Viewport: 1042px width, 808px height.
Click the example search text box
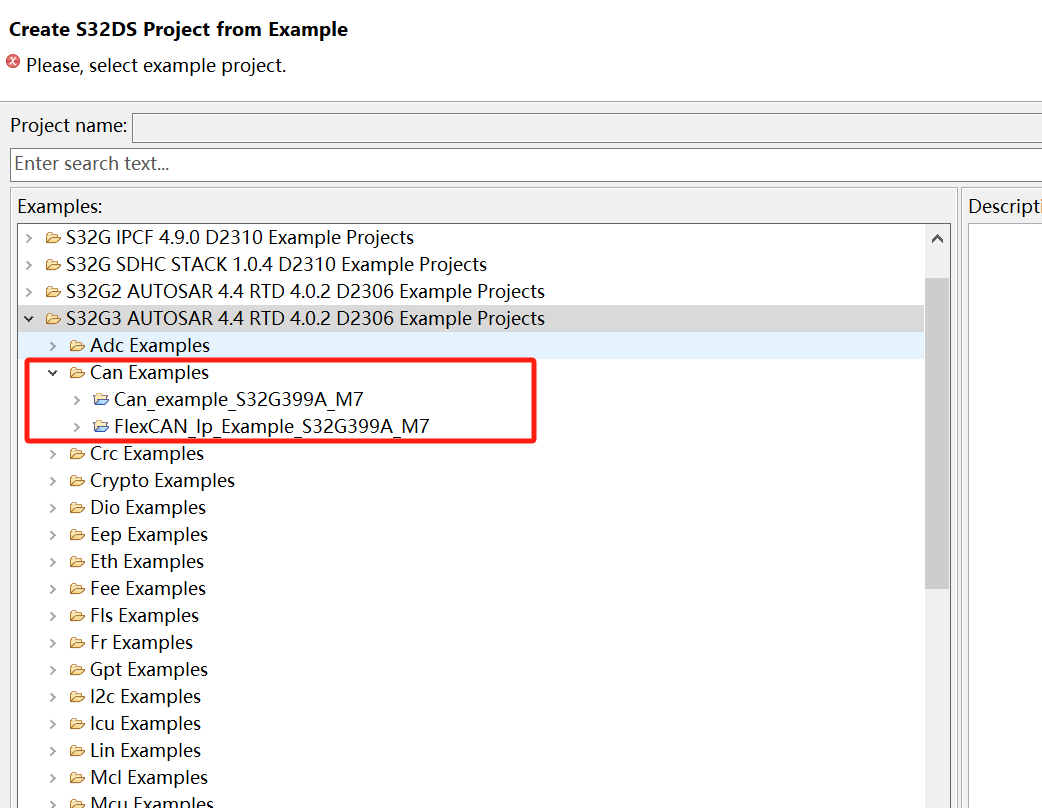(x=500, y=164)
